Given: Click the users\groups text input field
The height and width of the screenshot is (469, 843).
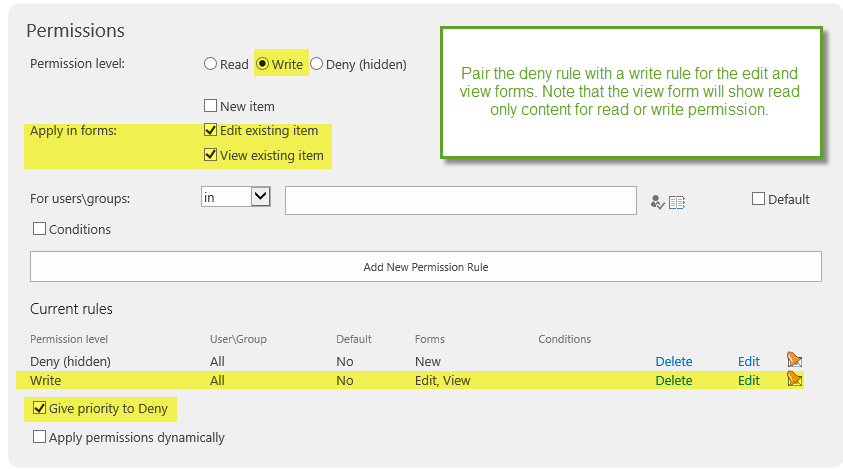Looking at the screenshot, I should [461, 201].
